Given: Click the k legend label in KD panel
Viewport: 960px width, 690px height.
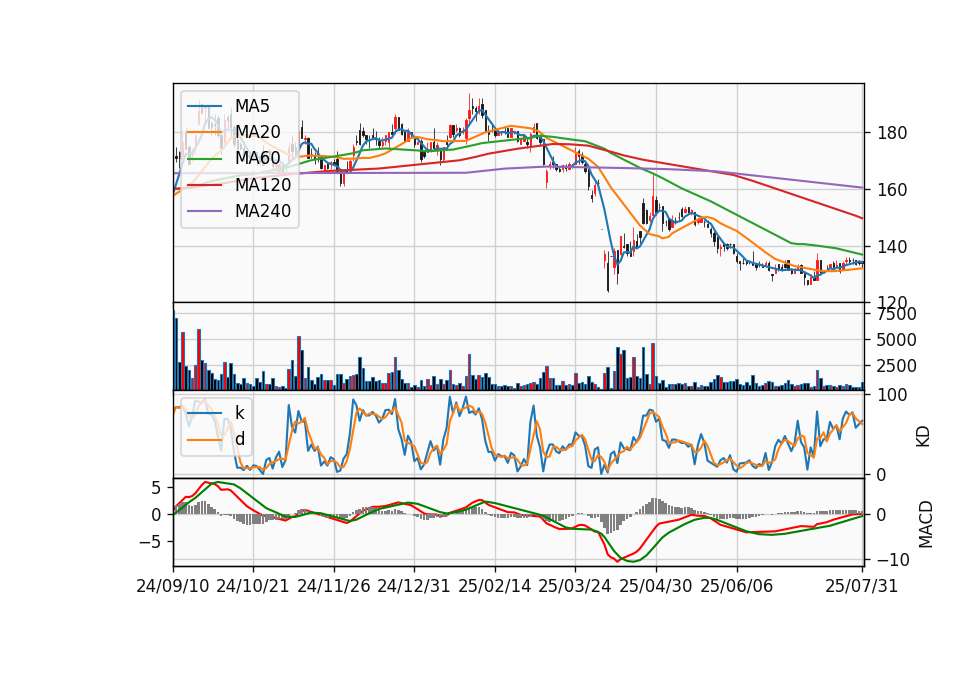Looking at the screenshot, I should tap(239, 413).
